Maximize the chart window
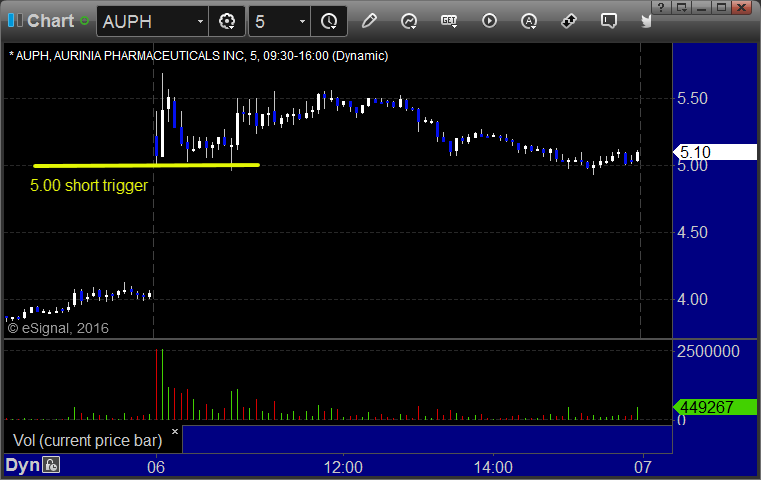Screen dimensions: 761x480 (721, 7)
